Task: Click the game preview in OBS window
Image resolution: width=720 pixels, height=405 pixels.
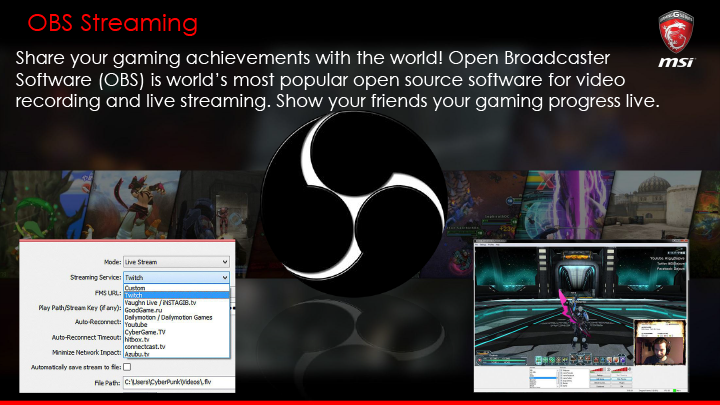Action: pyautogui.click(x=581, y=305)
